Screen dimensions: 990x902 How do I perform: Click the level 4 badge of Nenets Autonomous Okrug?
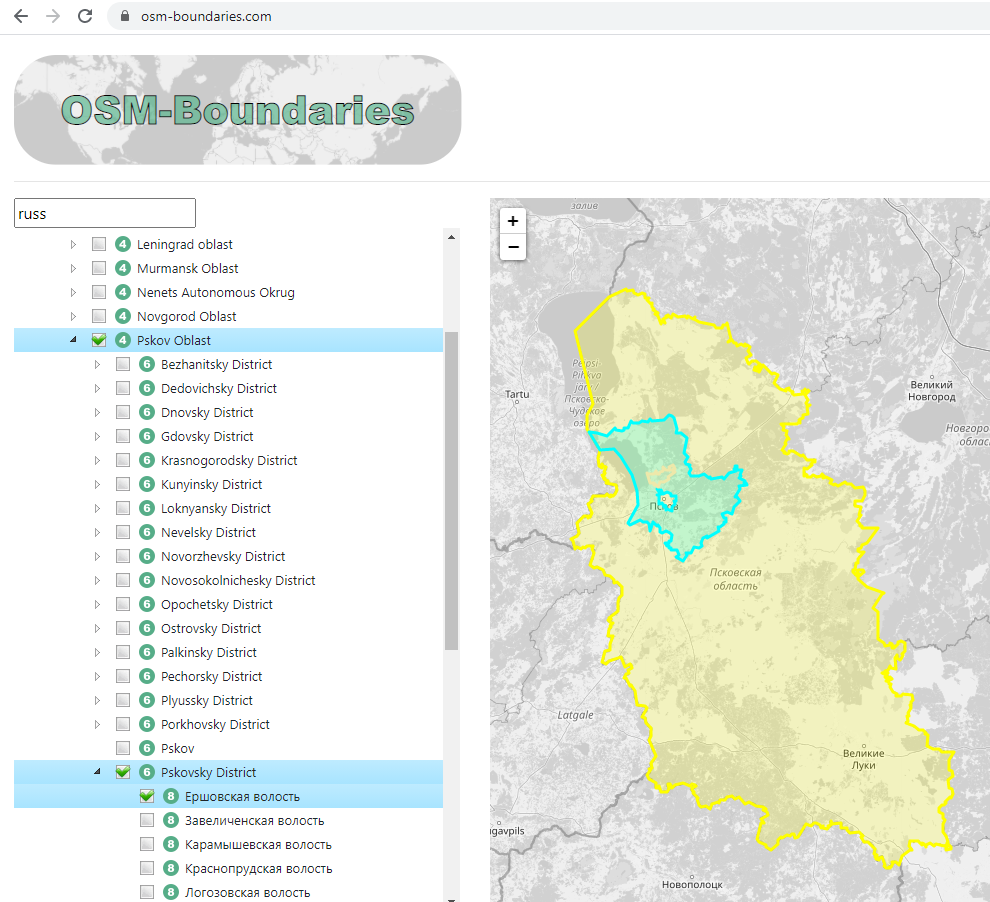[x=122, y=292]
